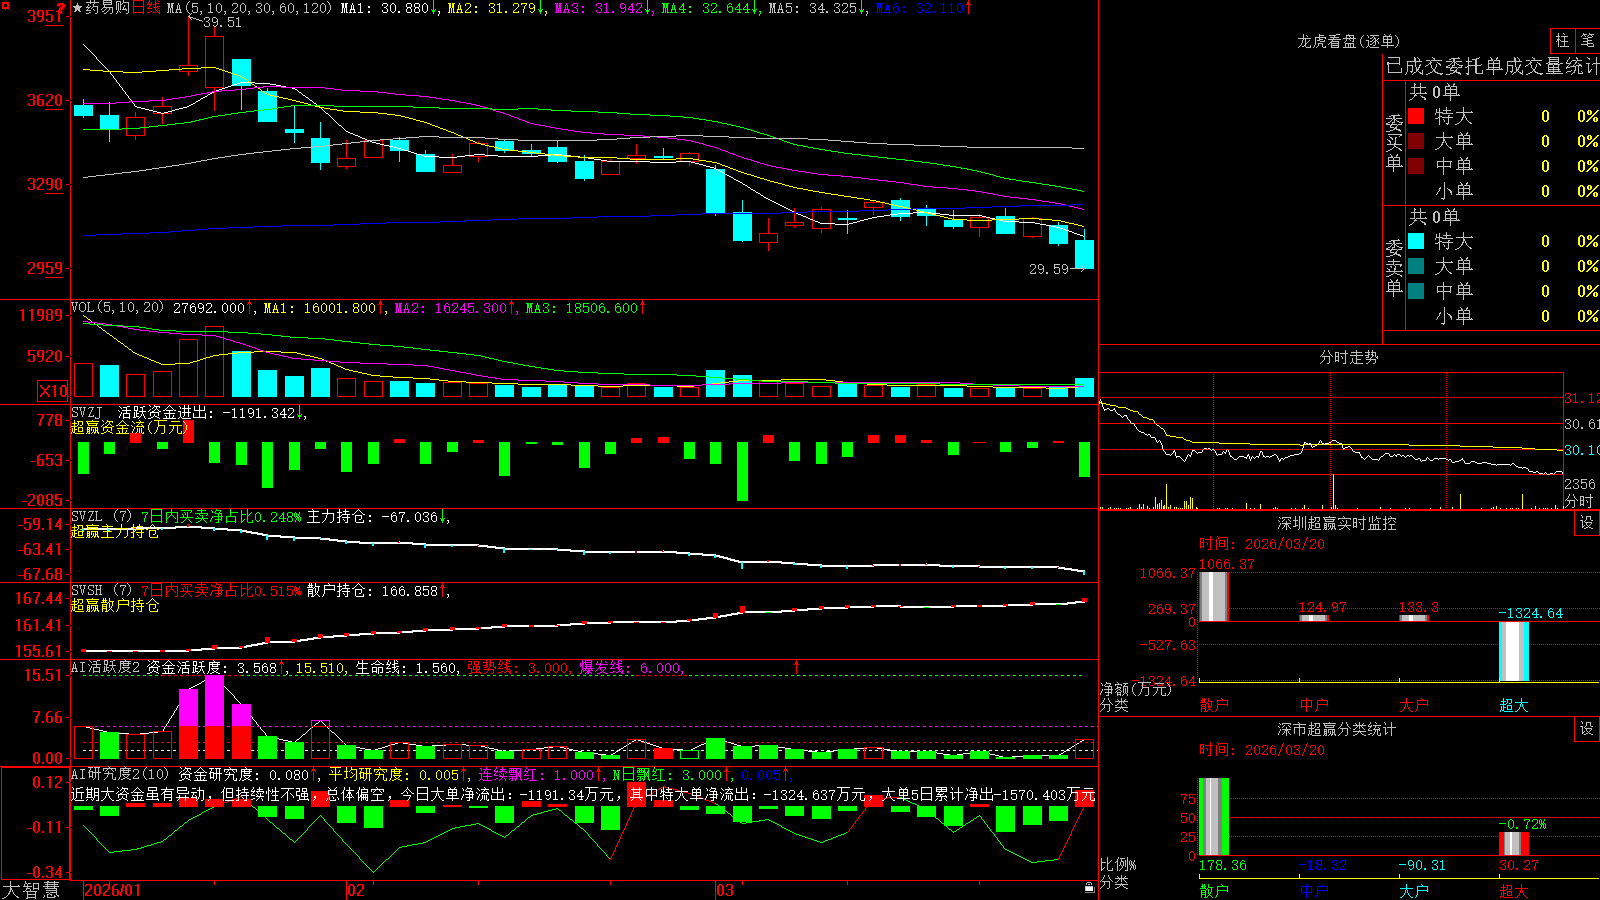Click the red question mark icon near 3951
Screen dimensions: 1600x900
tap(62, 9)
